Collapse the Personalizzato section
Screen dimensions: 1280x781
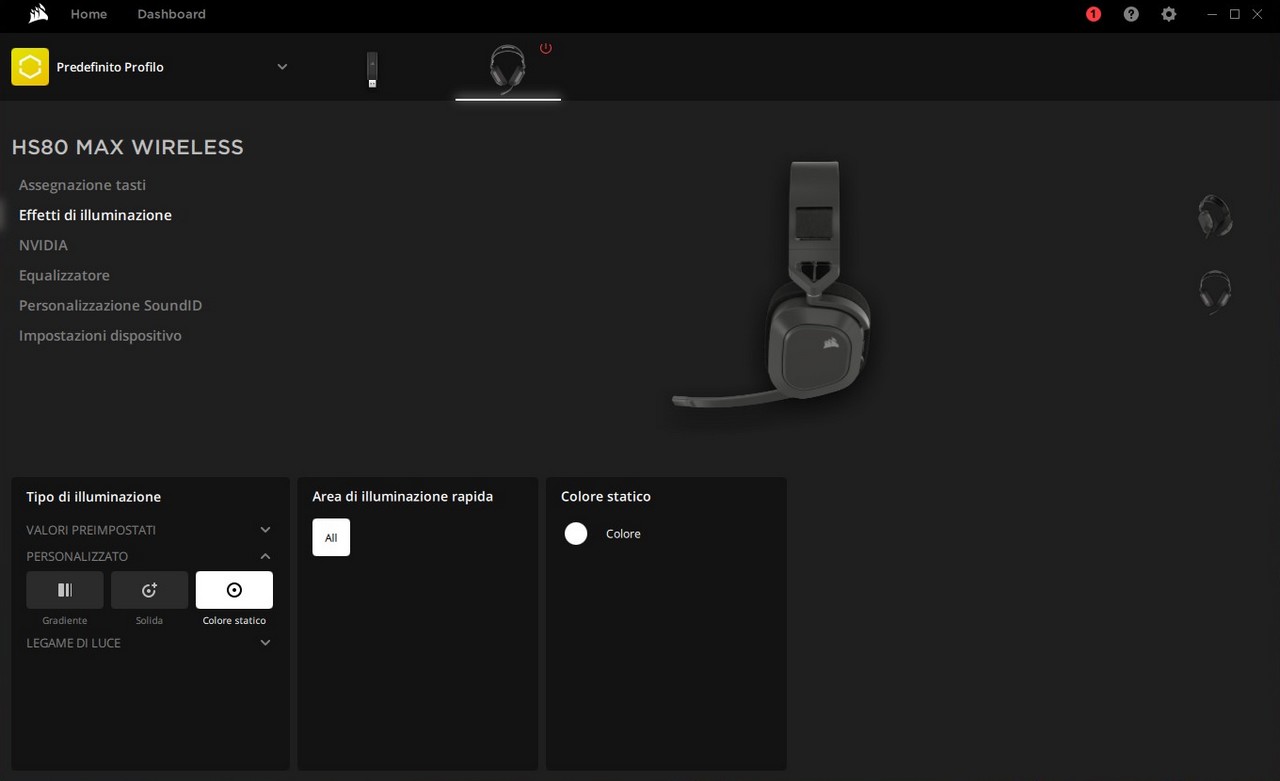(x=265, y=556)
